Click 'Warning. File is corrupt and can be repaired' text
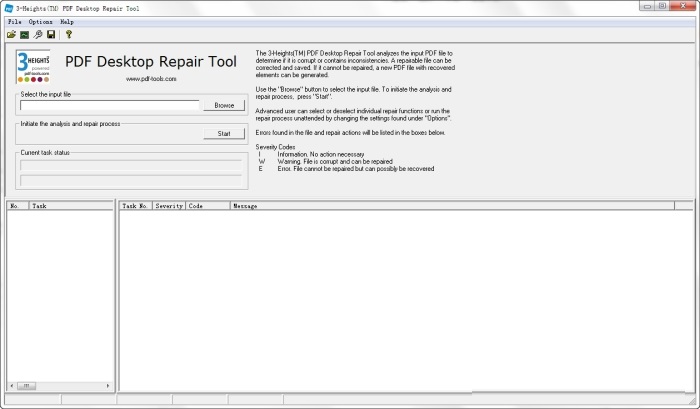 click(335, 161)
